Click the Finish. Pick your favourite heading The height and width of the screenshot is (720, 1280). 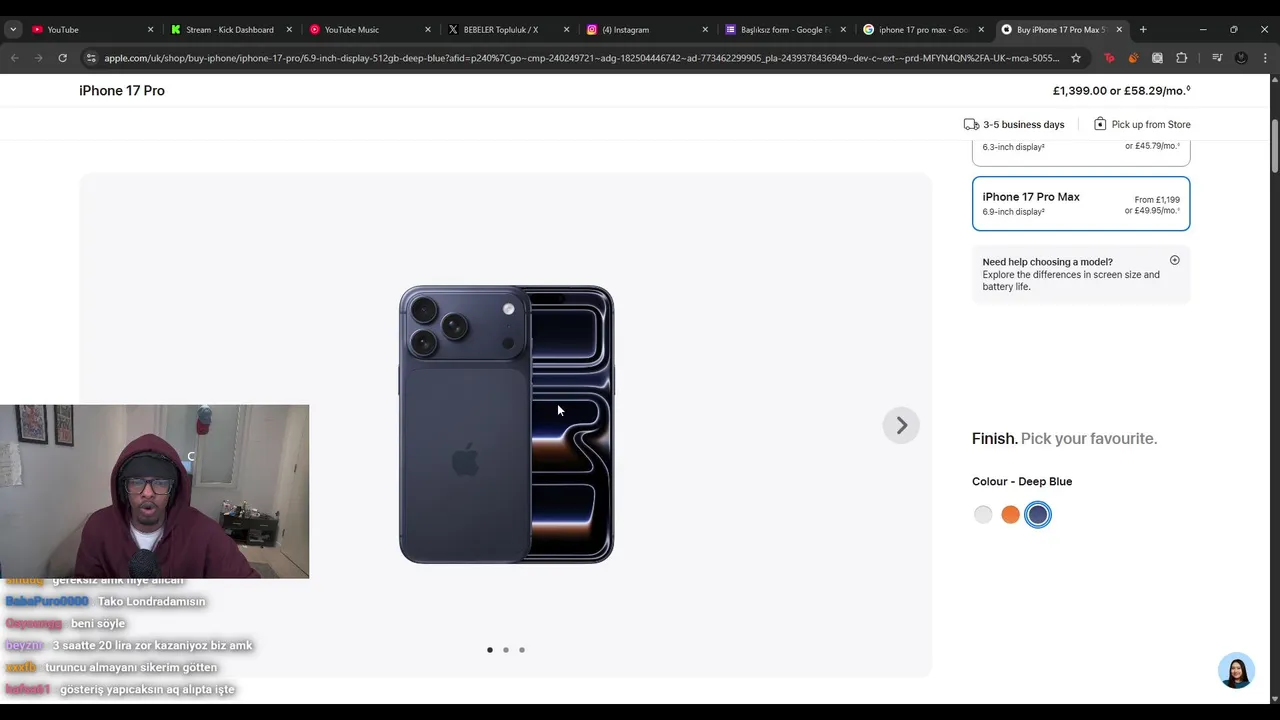point(1064,439)
